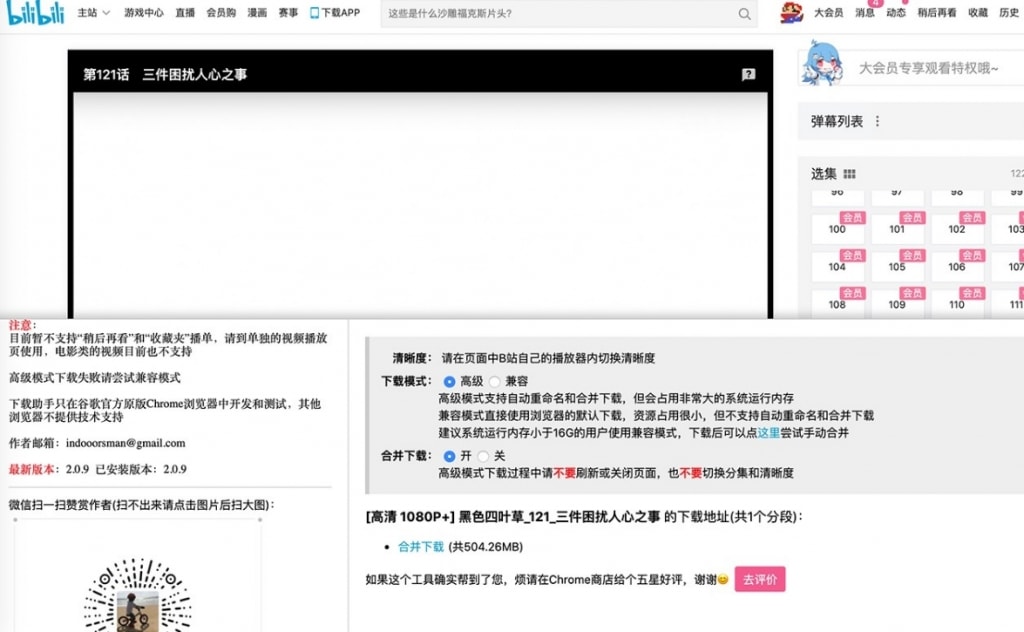Click the 第121话 episode title text

coord(106,74)
